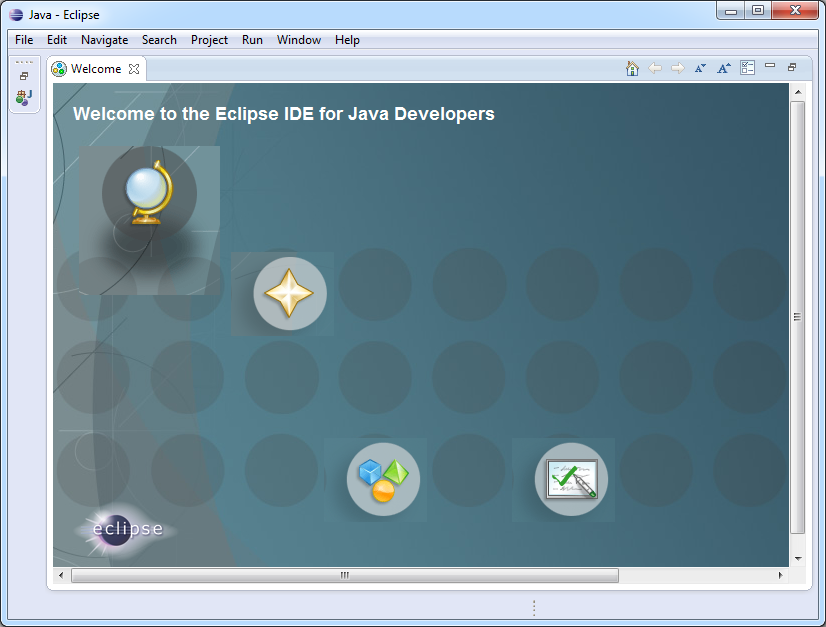This screenshot has height=627, width=826.
Task: Open the Overview globe icon
Action: pos(149,193)
